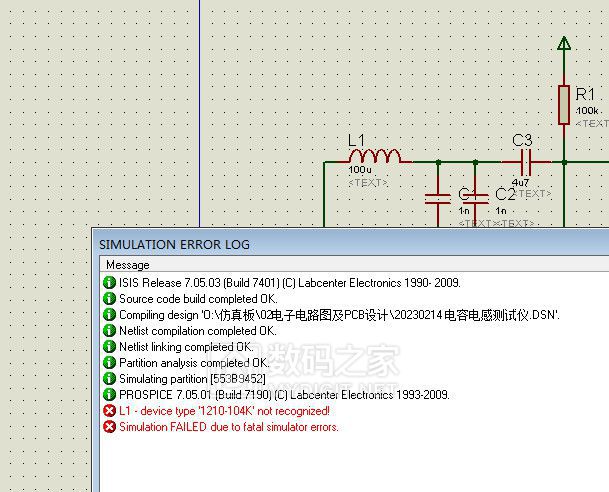Click the 100k value of R1
This screenshot has width=609, height=492.
click(587, 111)
